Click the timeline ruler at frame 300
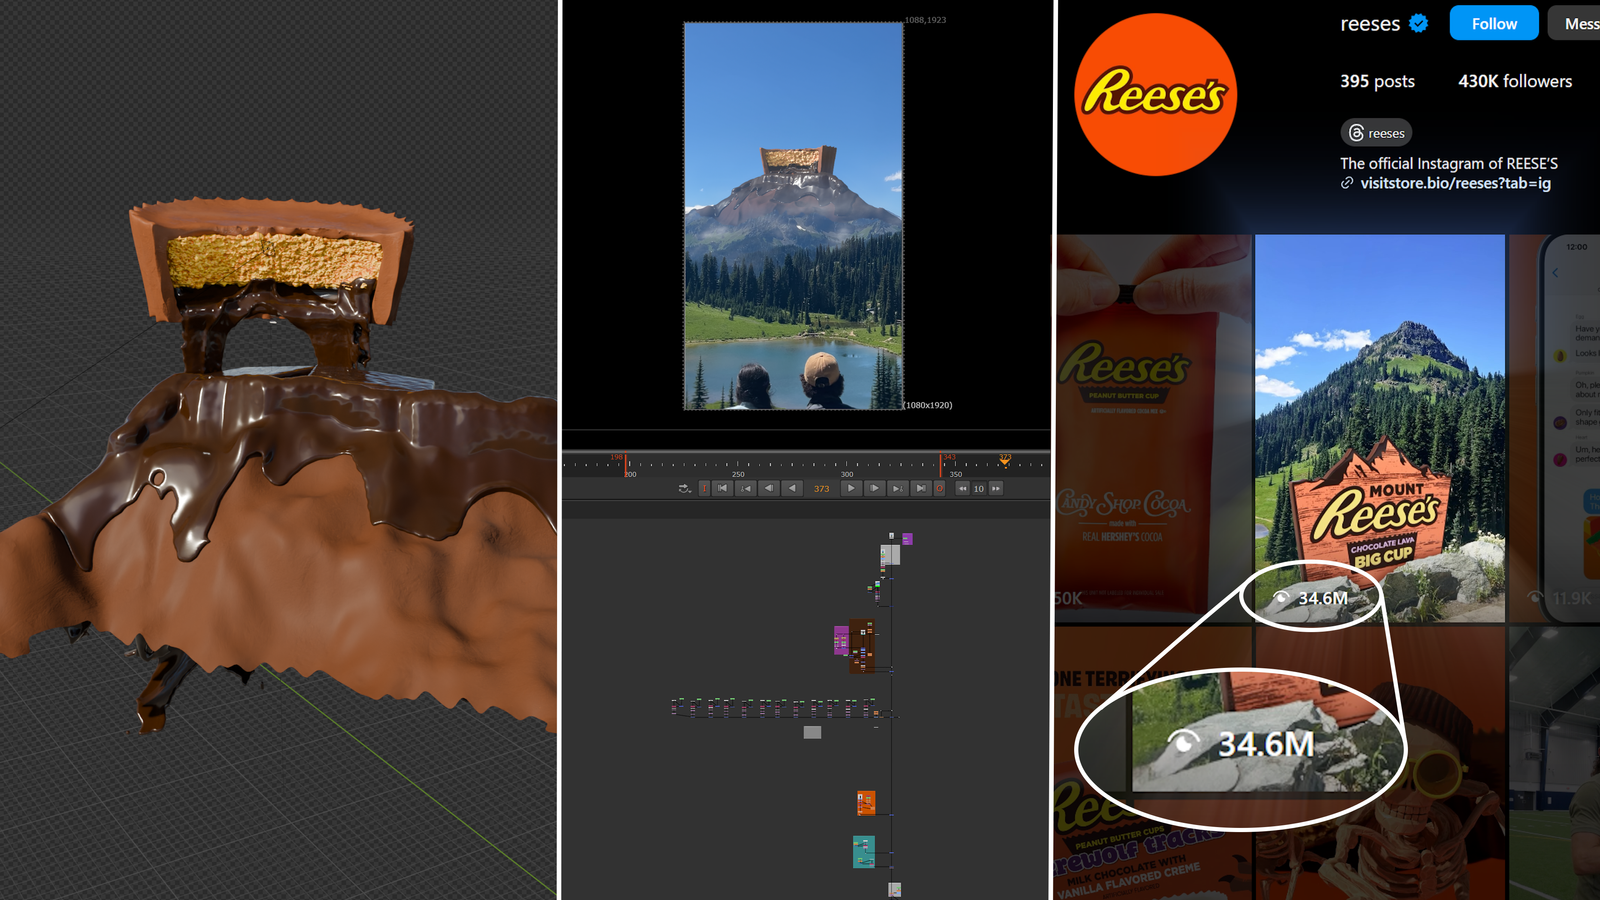Viewport: 1600px width, 900px height. tap(846, 466)
